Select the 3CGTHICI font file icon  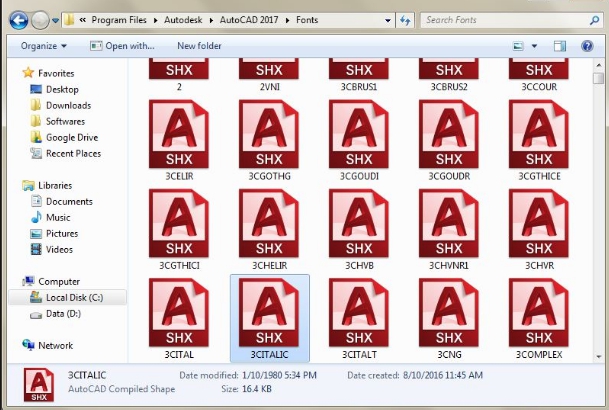[179, 224]
